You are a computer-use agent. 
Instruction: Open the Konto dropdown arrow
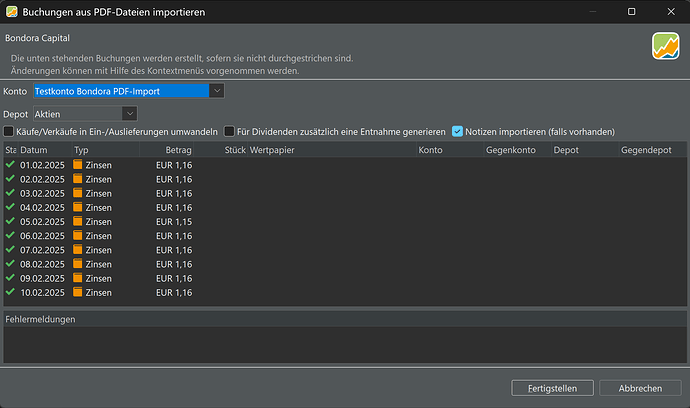pos(217,91)
